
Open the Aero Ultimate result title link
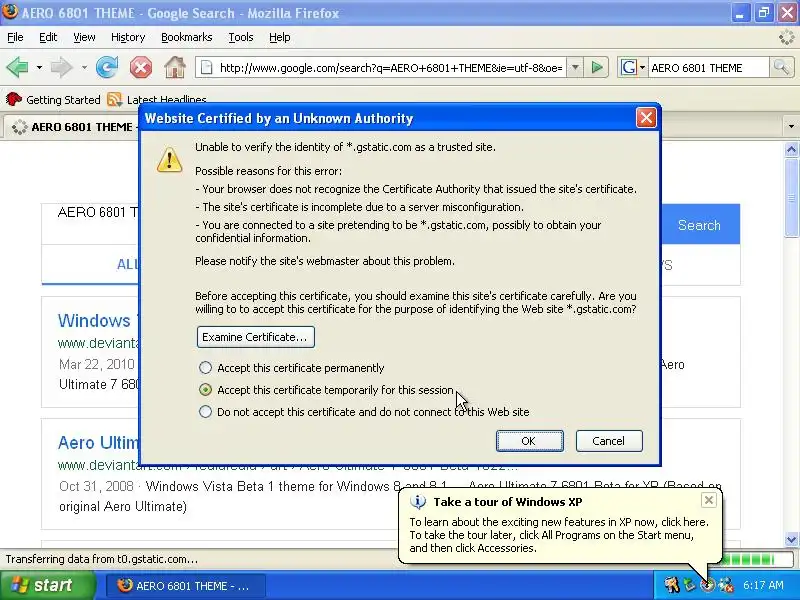coord(98,442)
